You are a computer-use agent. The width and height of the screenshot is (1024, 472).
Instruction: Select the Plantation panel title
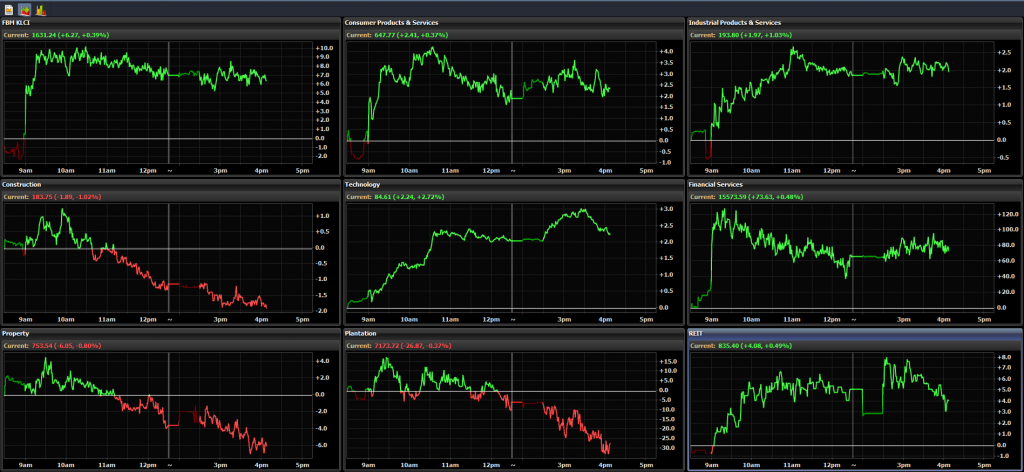[x=362, y=334]
